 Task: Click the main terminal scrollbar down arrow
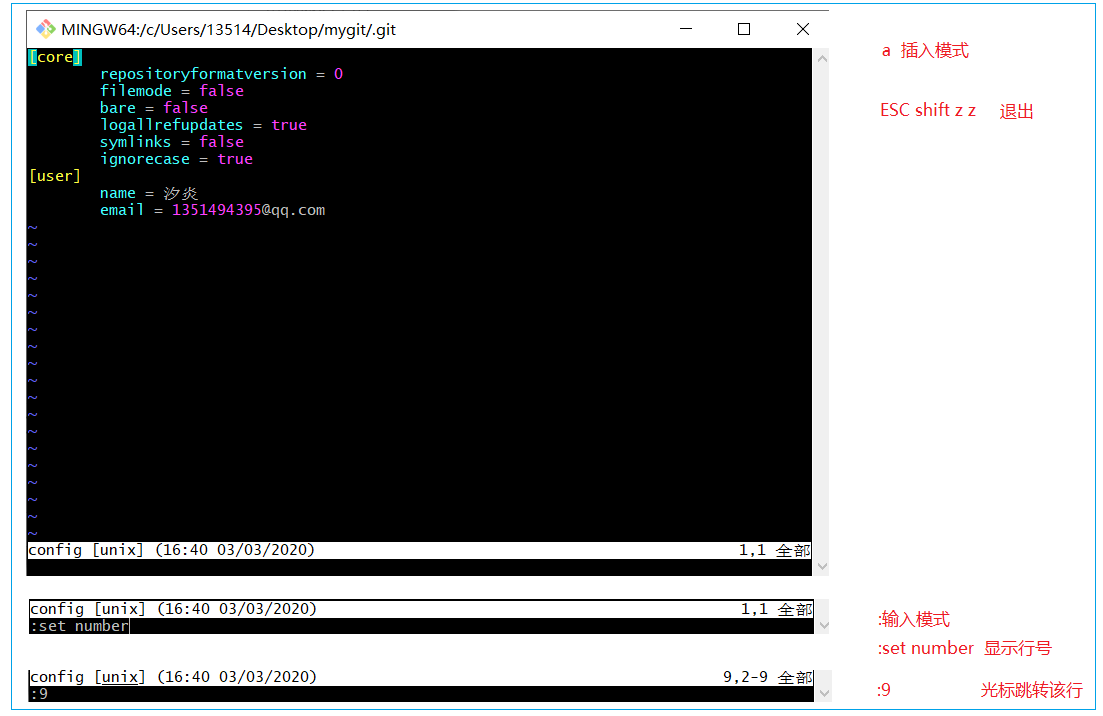tap(822, 566)
